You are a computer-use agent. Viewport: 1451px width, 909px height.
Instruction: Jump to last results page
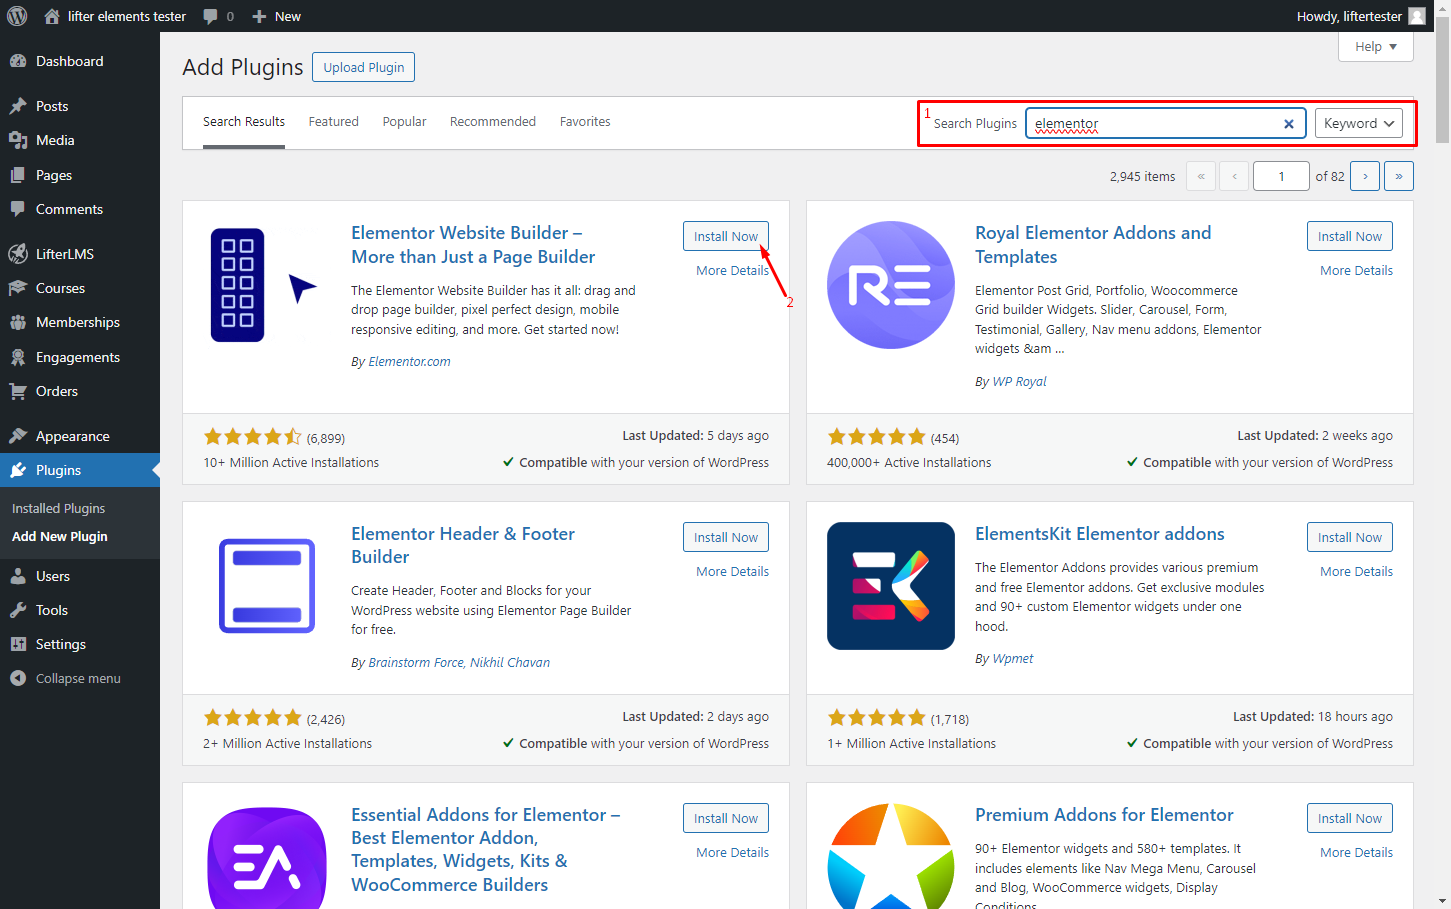(x=1399, y=176)
